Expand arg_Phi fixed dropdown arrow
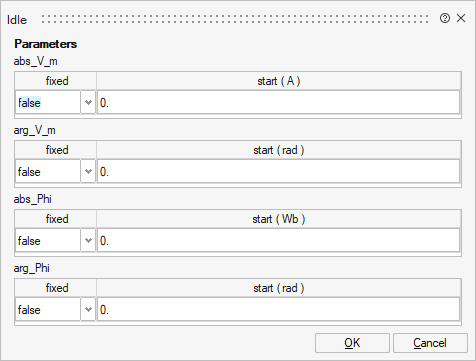Screen dimensions: 476x361 tap(88, 309)
